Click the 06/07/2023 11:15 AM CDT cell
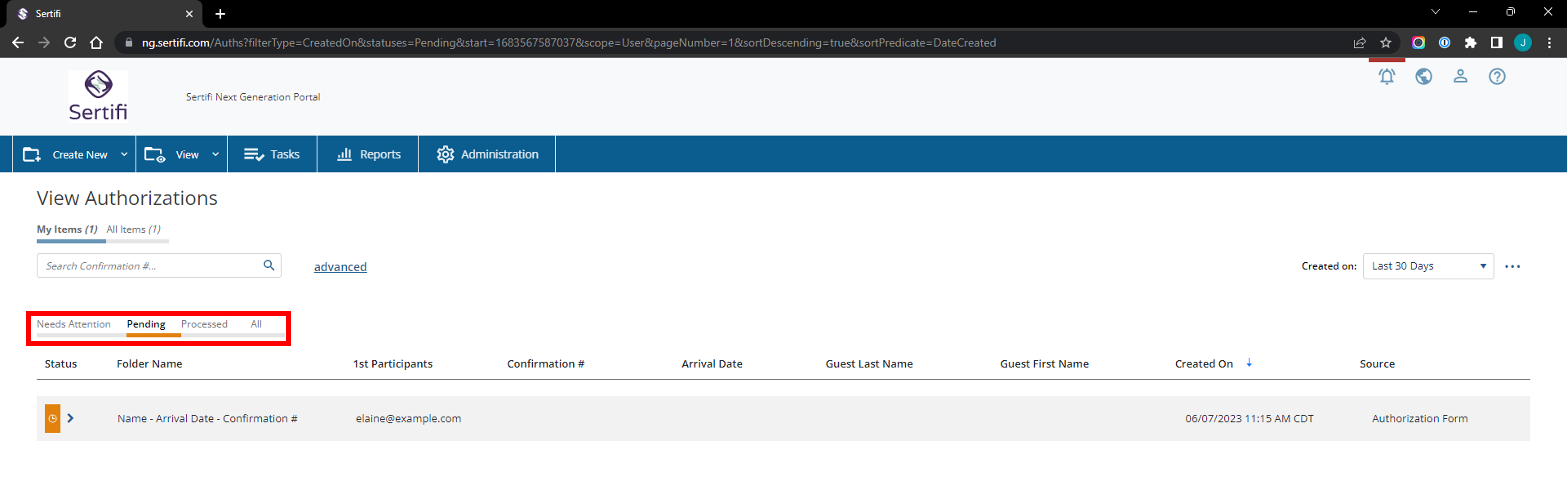The height and width of the screenshot is (480, 1568). [x=1249, y=418]
